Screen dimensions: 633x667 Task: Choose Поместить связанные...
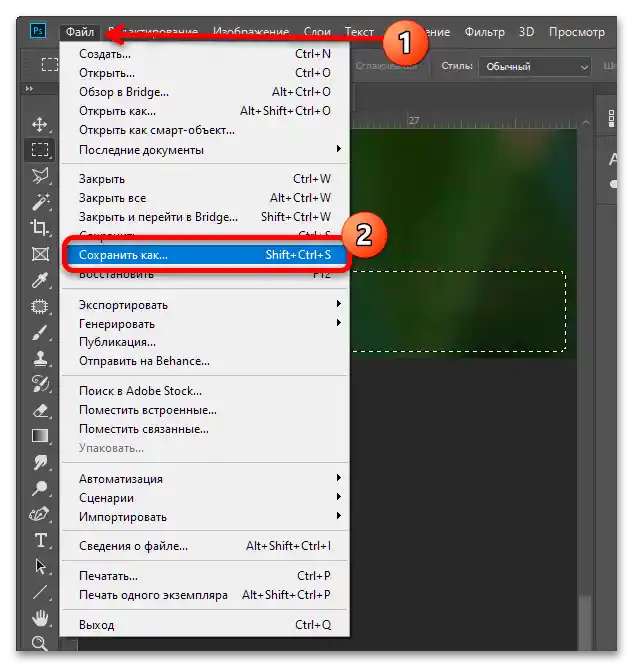point(205,429)
